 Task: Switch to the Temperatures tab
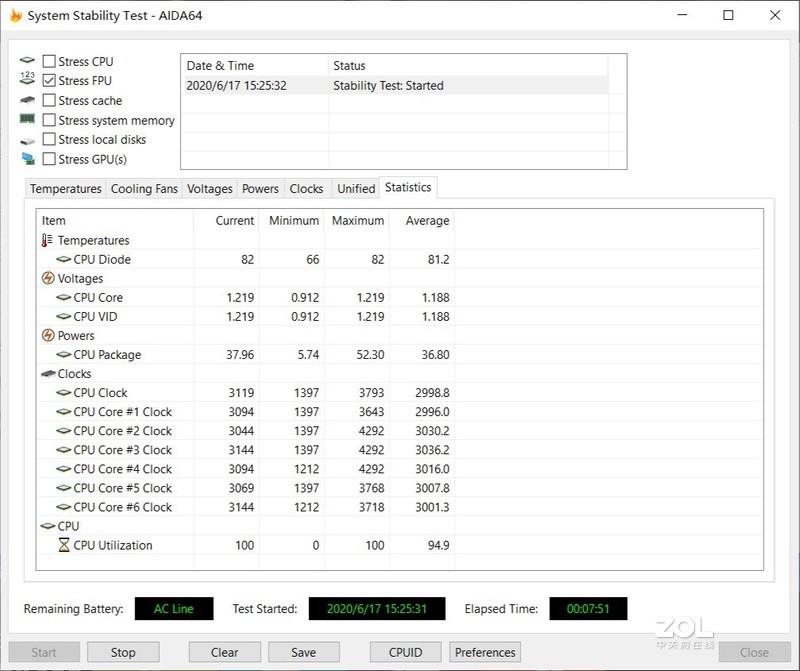(65, 189)
